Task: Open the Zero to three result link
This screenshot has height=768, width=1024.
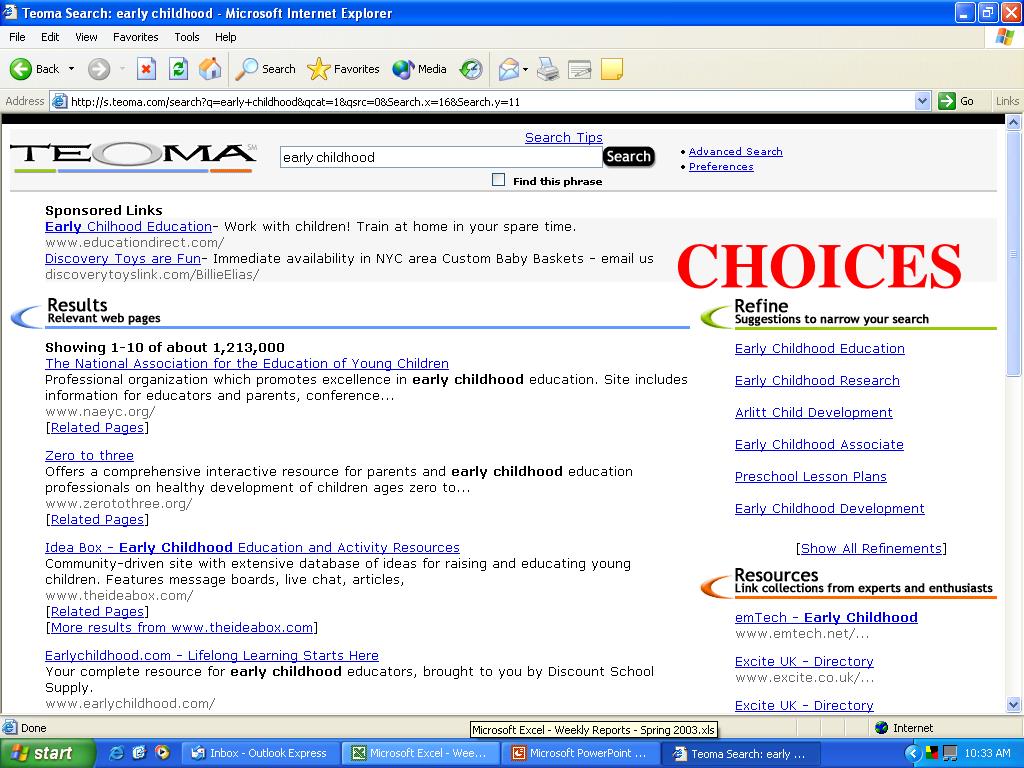Action: click(89, 456)
